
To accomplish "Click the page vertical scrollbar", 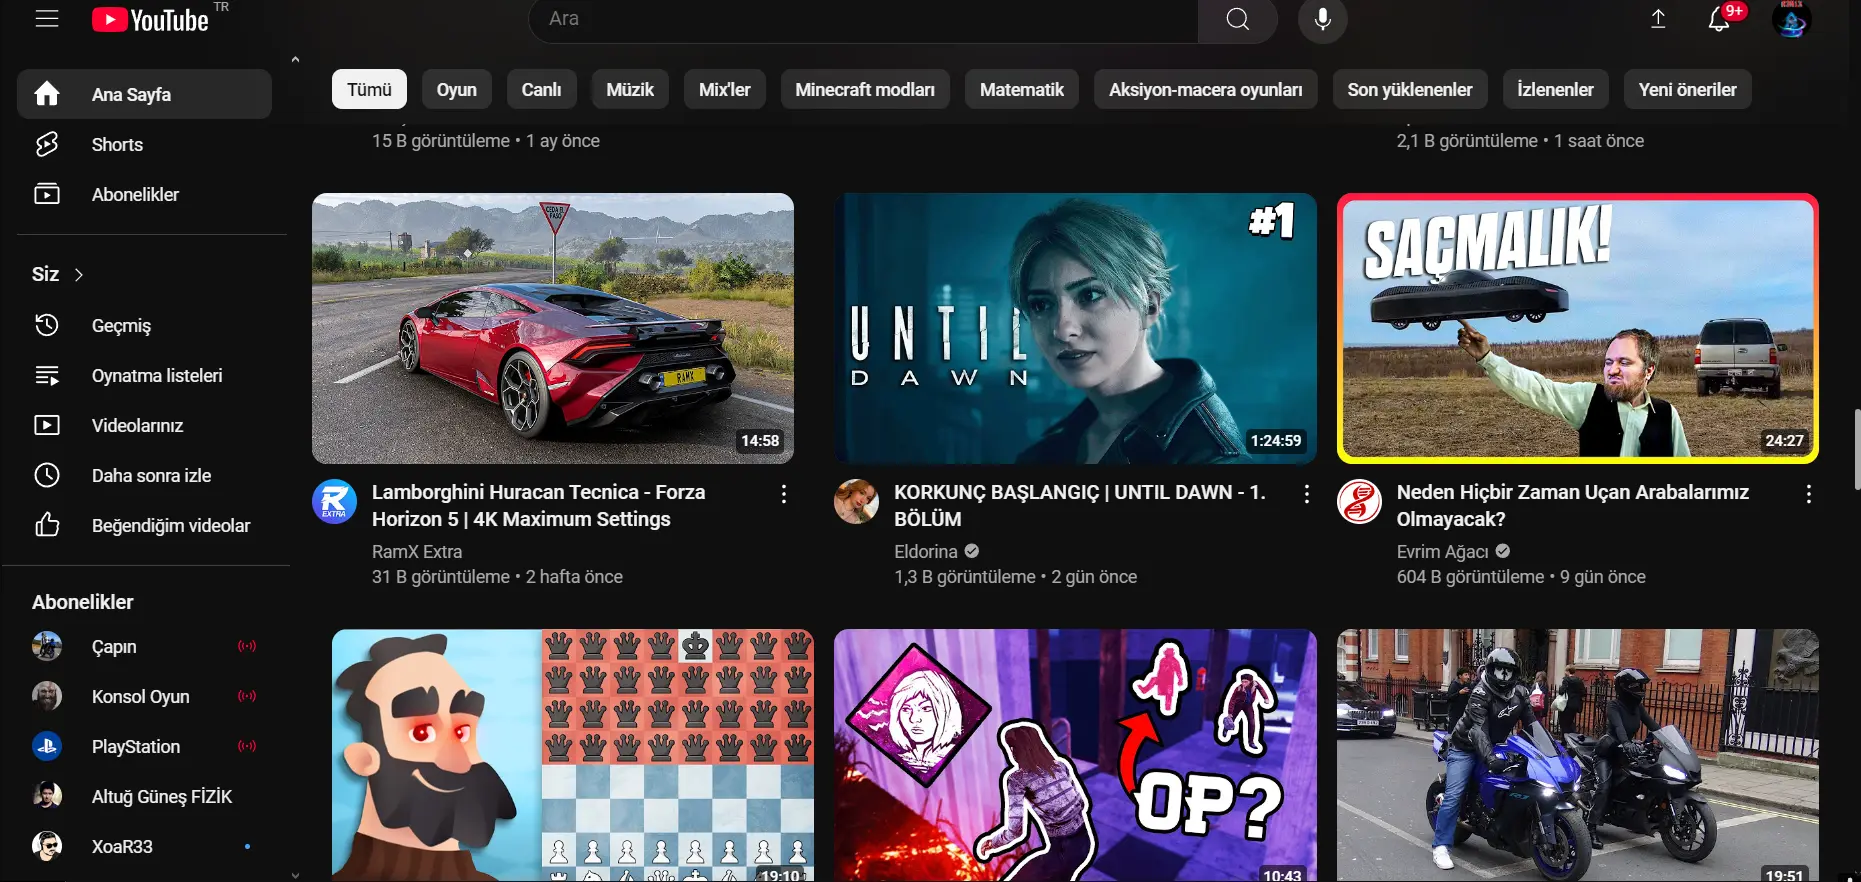I will click(1857, 449).
